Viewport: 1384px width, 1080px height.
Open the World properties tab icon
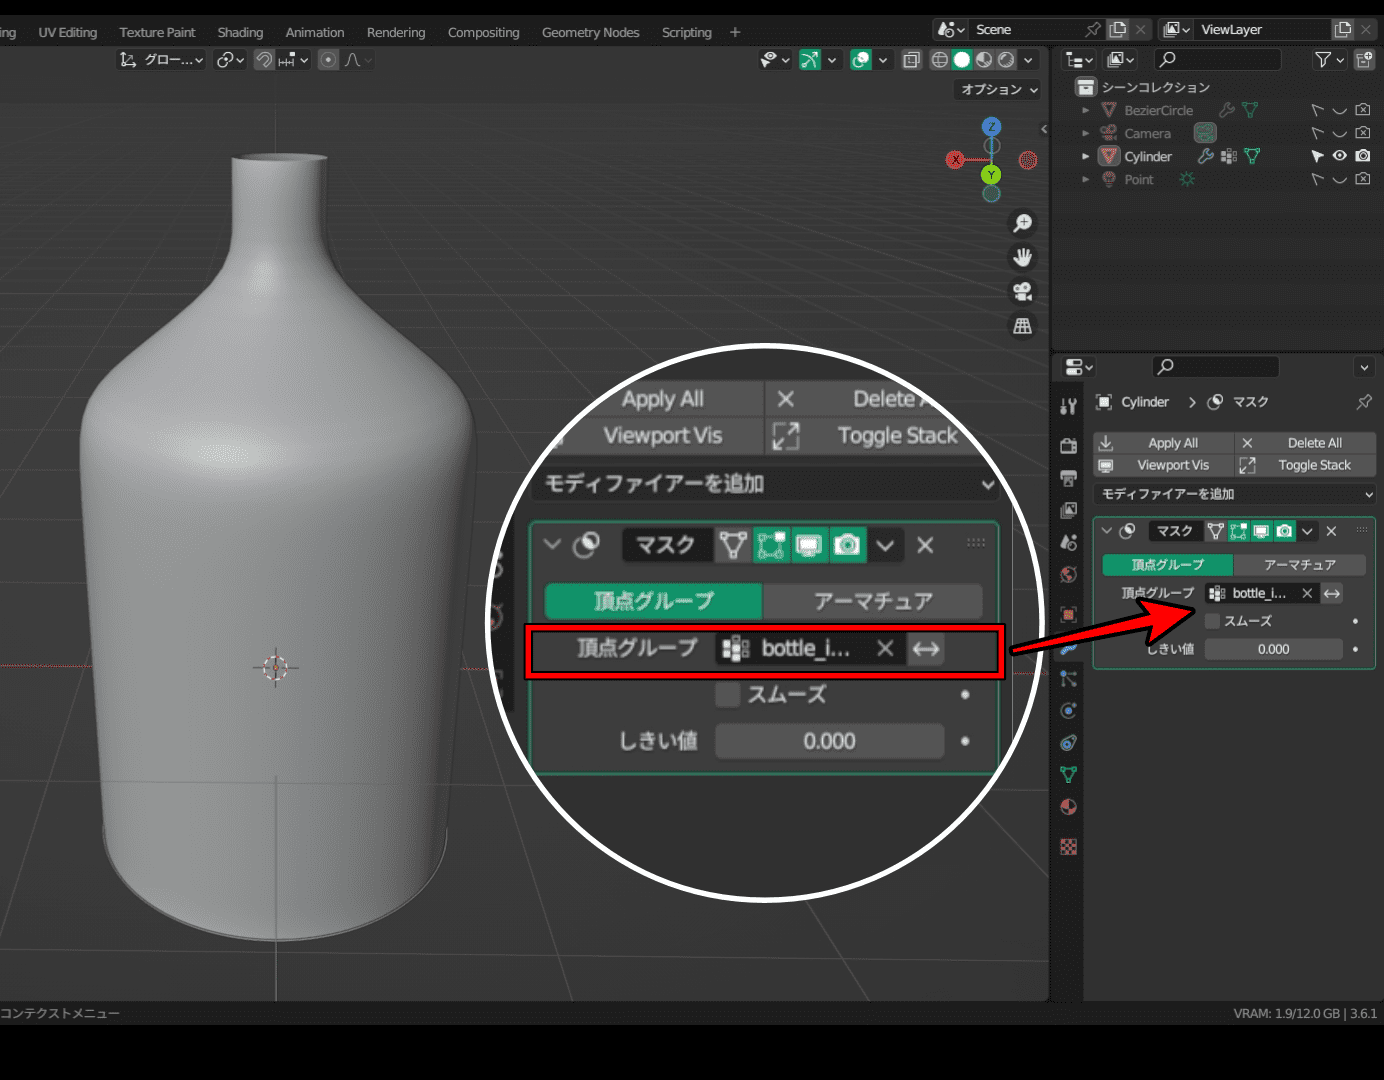(x=1068, y=575)
